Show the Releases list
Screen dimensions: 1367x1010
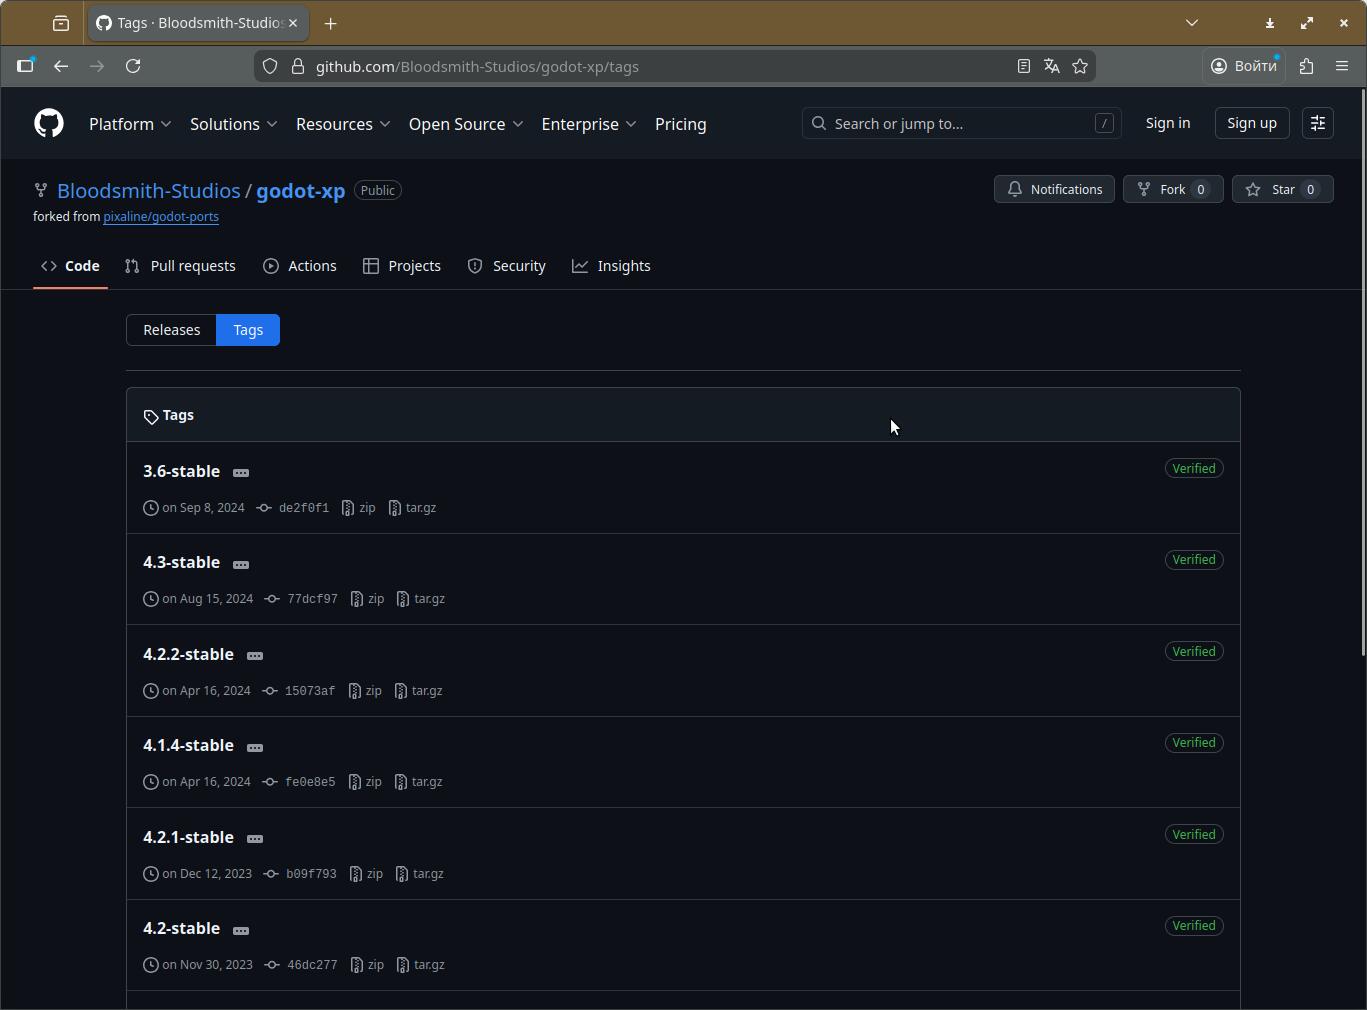tap(172, 330)
